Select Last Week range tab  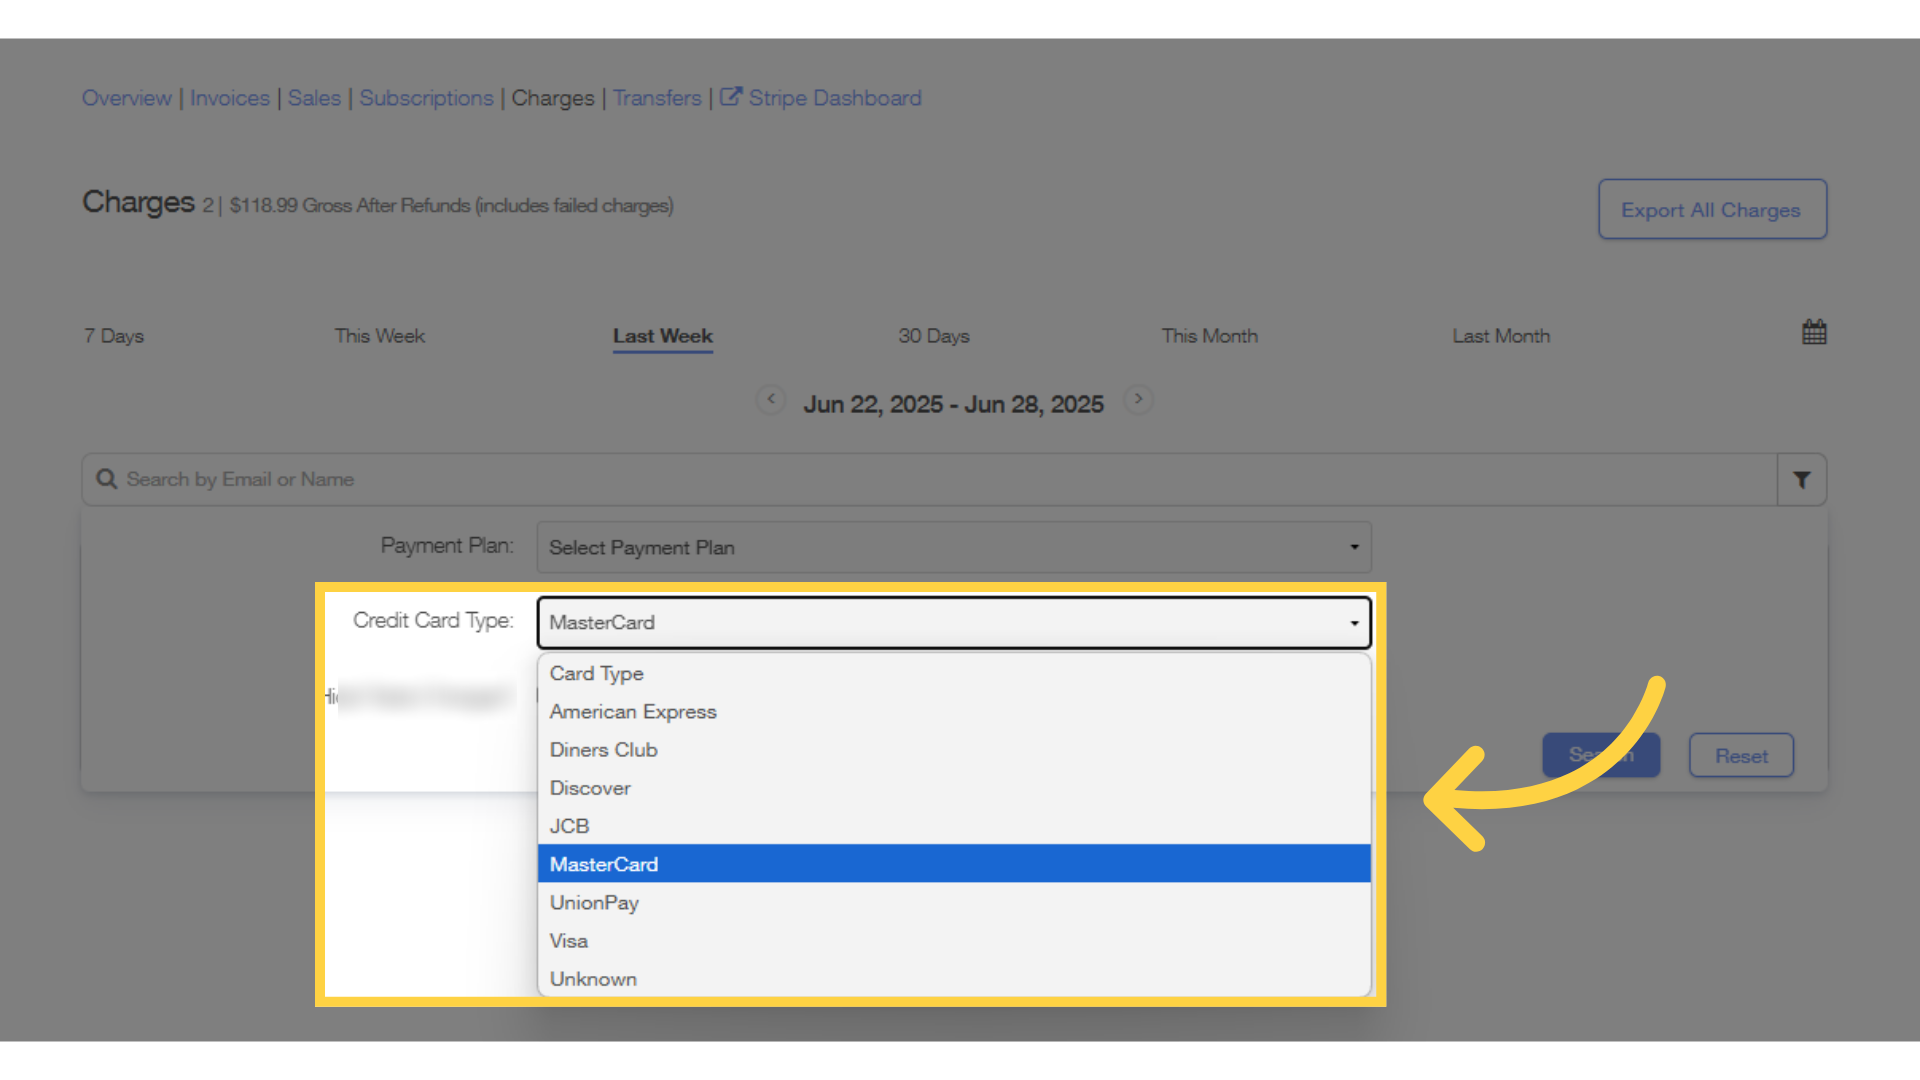coord(663,337)
